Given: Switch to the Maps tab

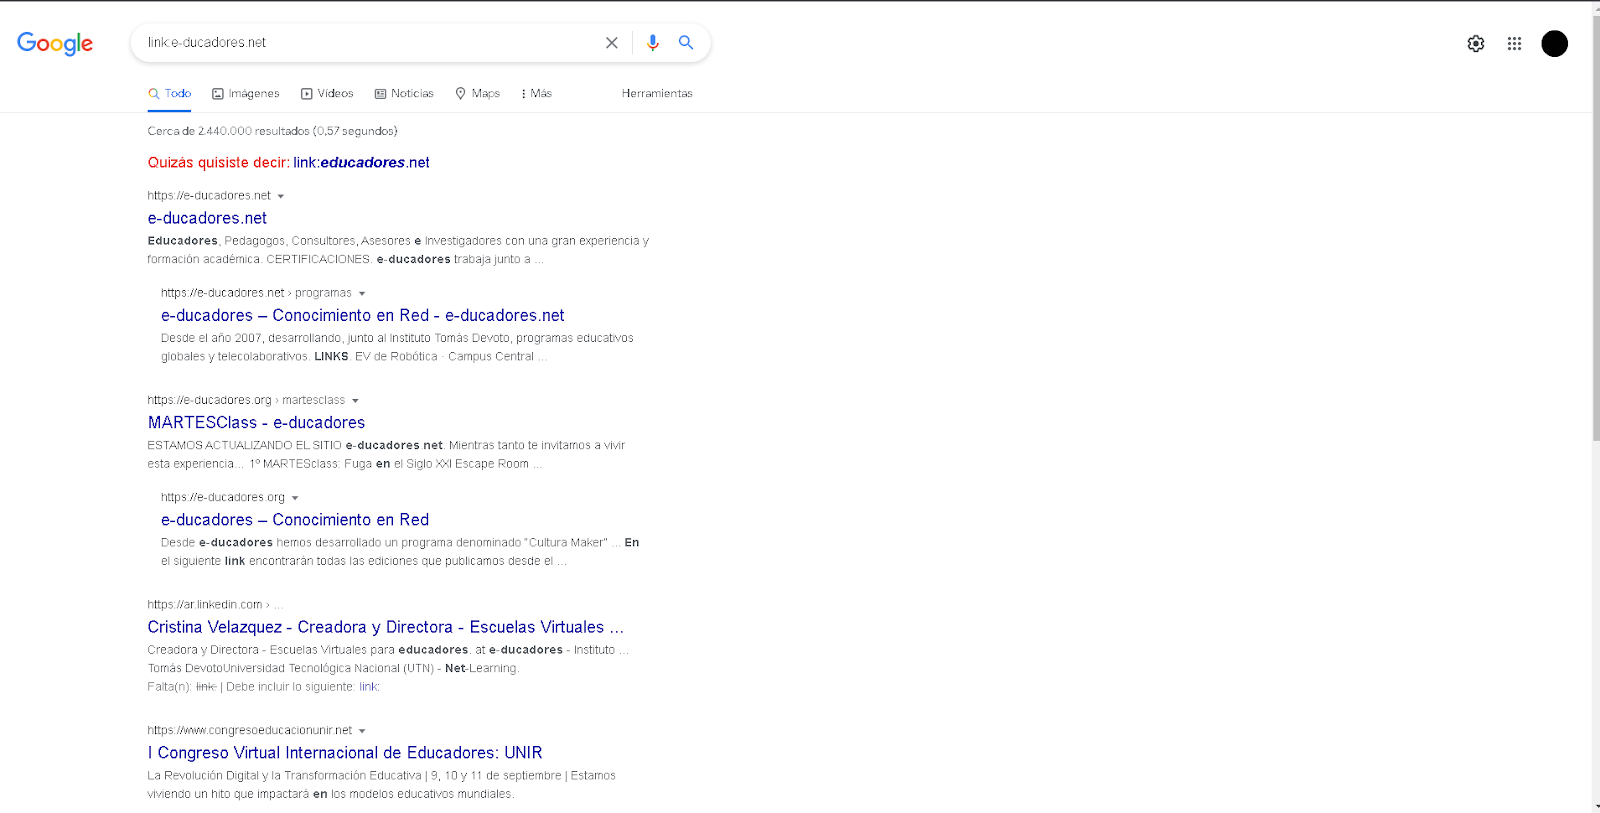Looking at the screenshot, I should tap(478, 94).
